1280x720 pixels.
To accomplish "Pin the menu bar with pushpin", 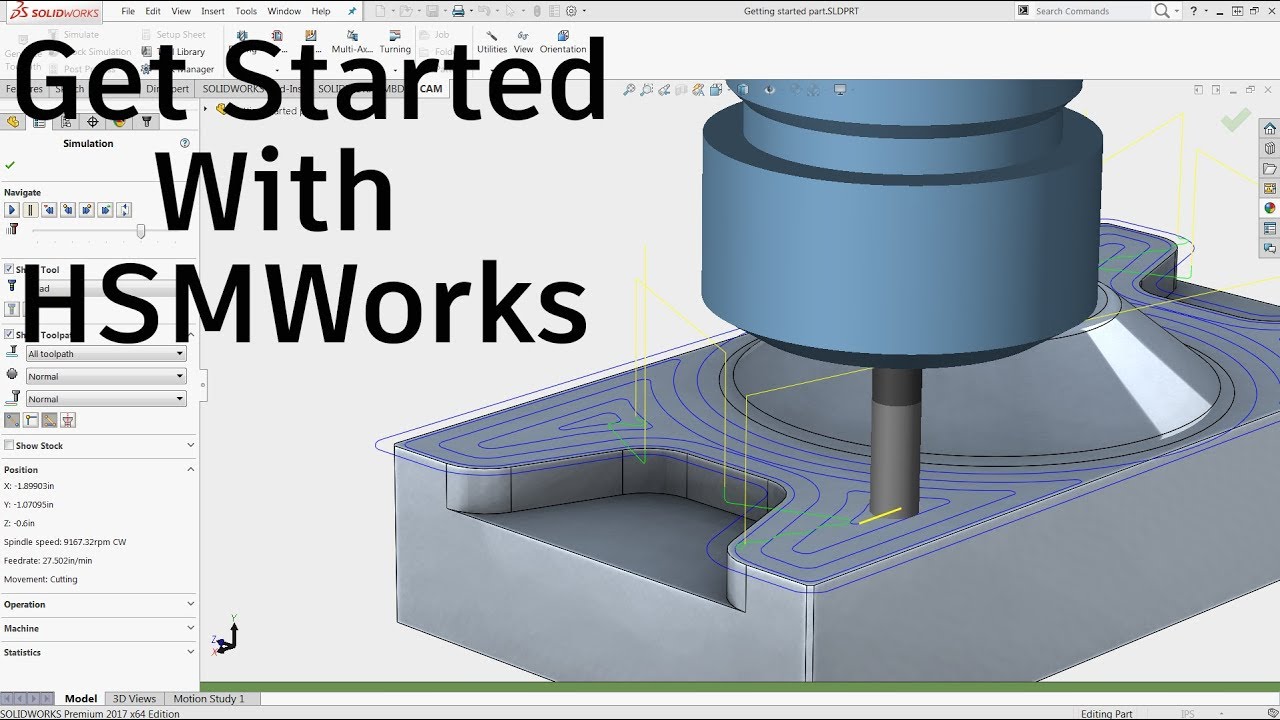I will [352, 11].
